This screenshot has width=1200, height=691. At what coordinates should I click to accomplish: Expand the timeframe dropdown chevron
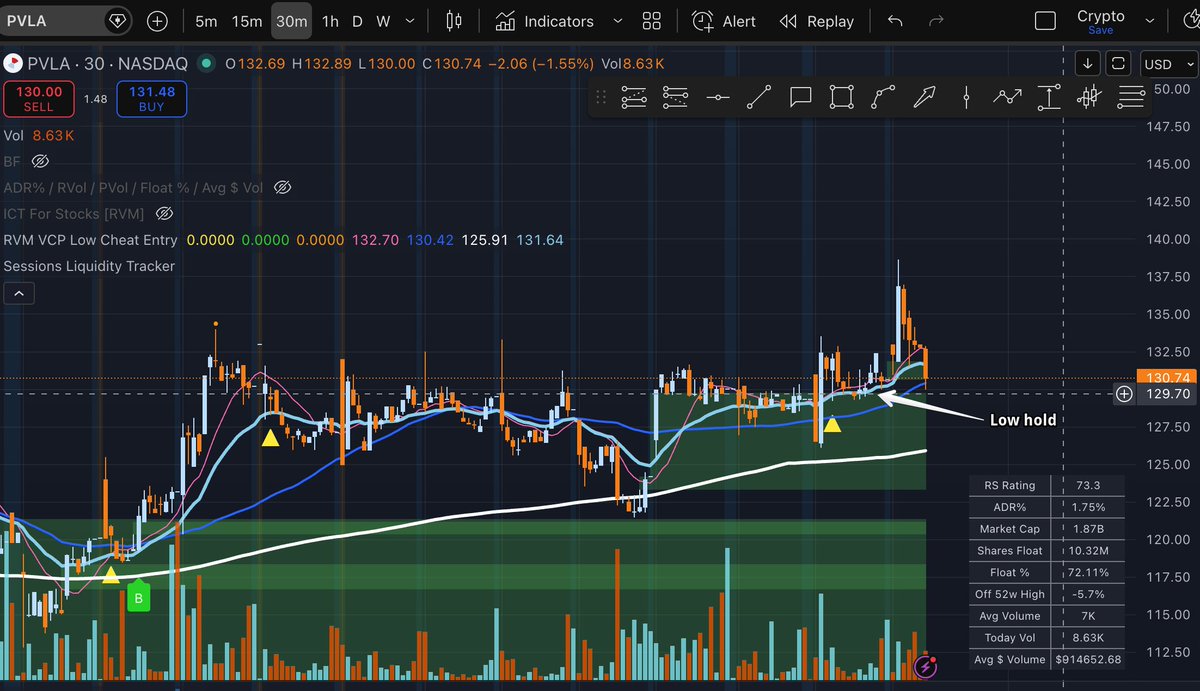click(412, 21)
